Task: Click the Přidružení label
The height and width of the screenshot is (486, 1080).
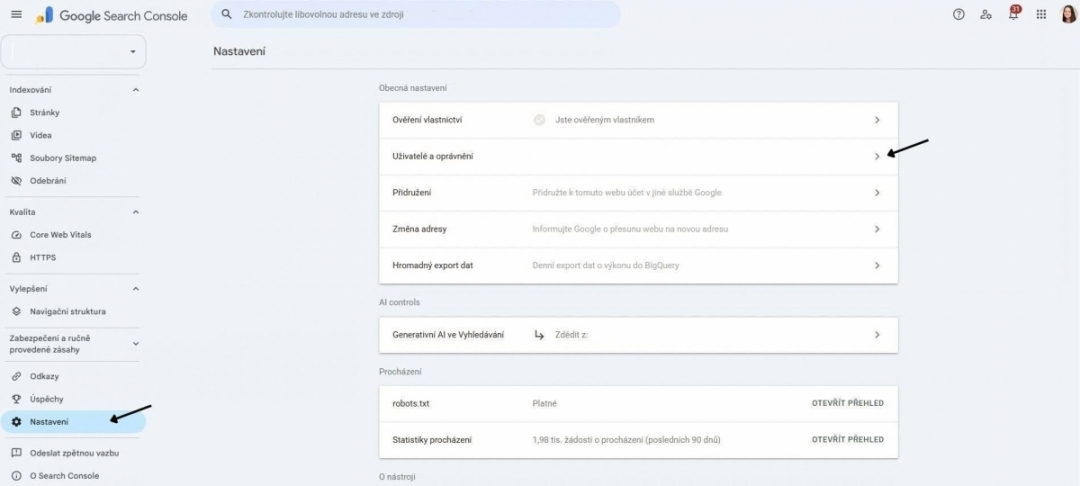Action: tap(412, 193)
